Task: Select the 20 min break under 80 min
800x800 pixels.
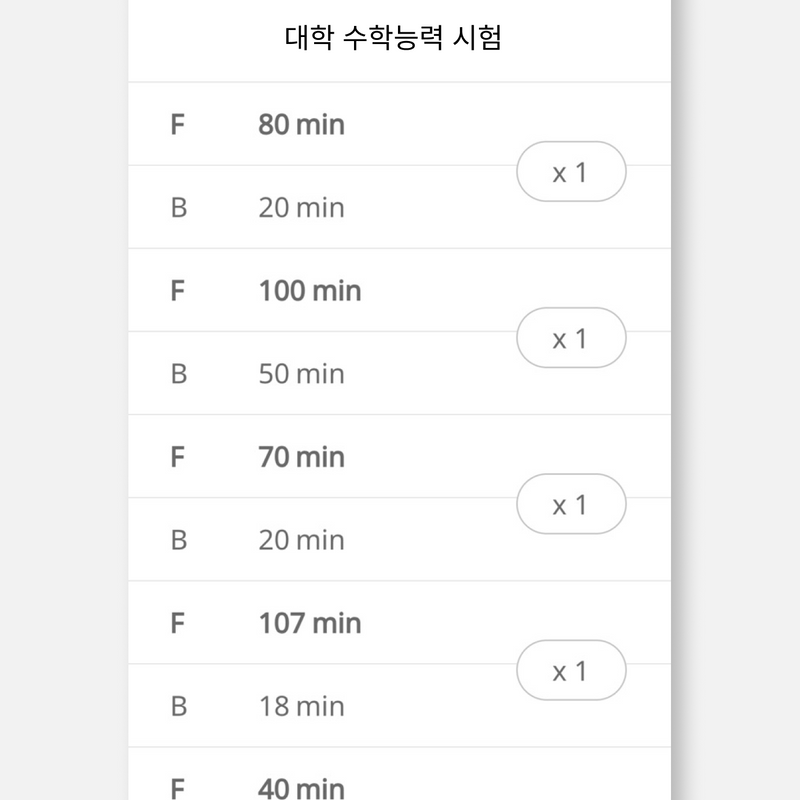Action: (x=399, y=207)
